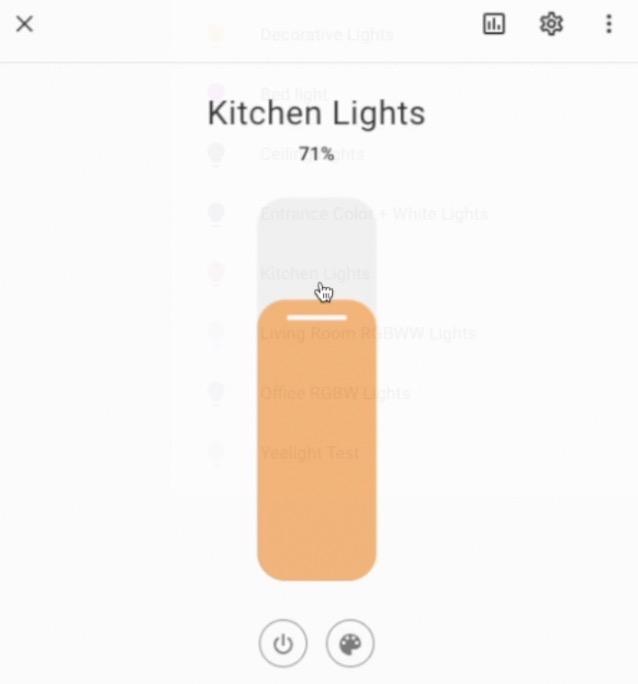Select Living Room RGBWW Lights entry

coord(368,333)
